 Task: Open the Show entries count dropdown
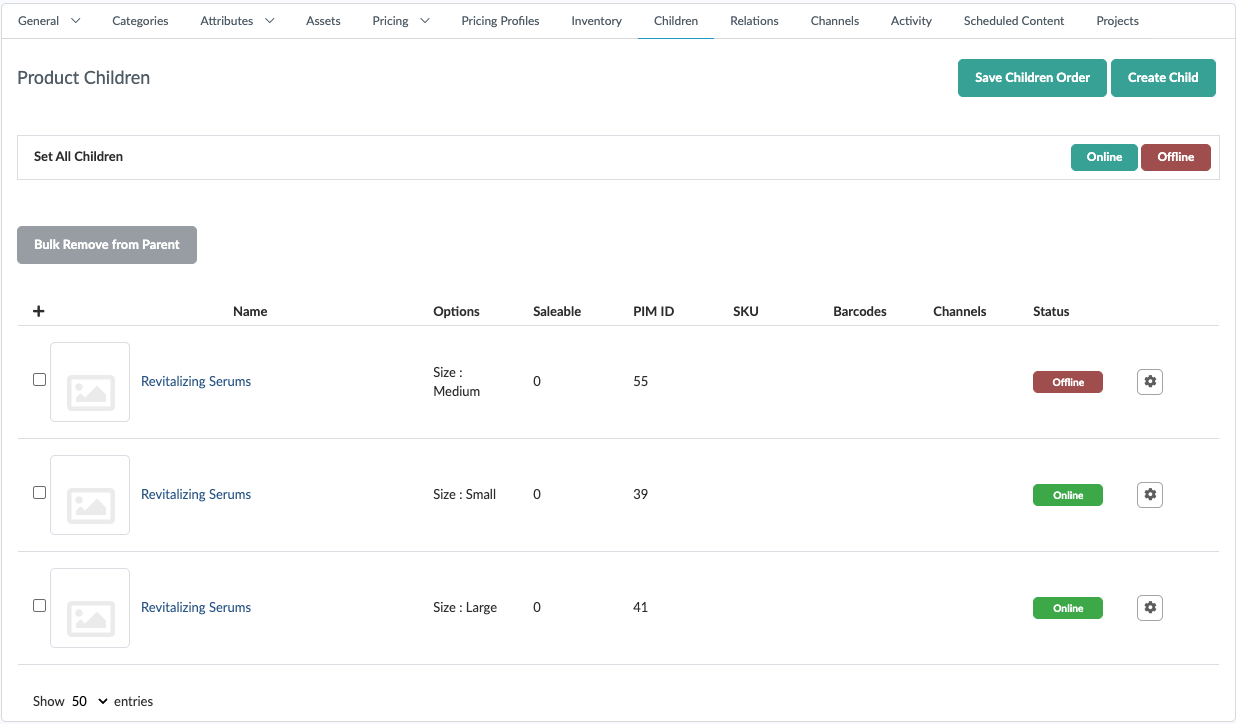coord(89,701)
